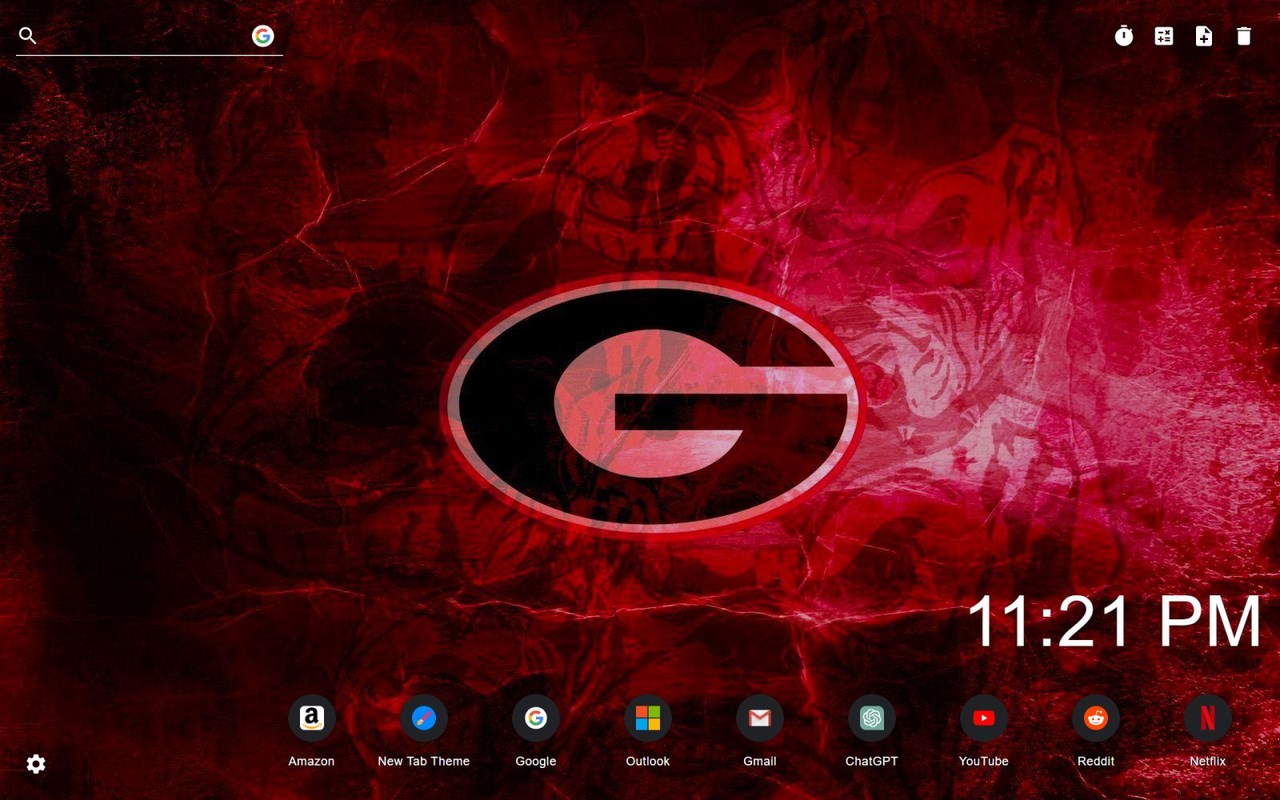Click the Reddit label text
Screen dimensions: 1280x800
coord(1096,761)
